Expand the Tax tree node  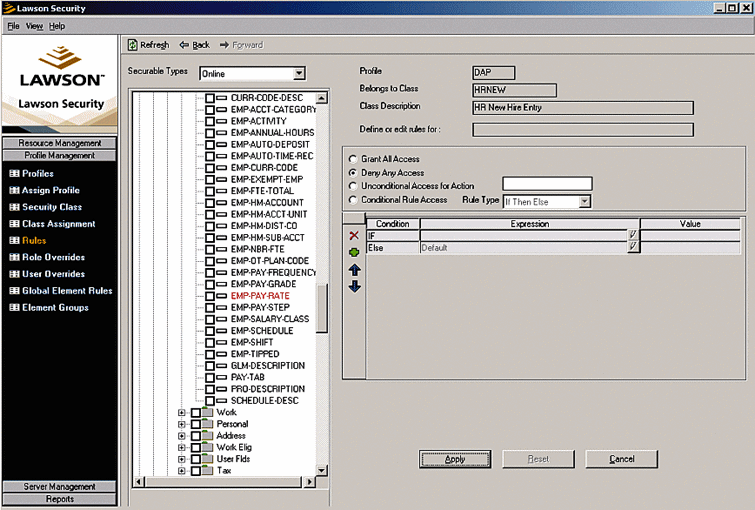click(x=182, y=471)
